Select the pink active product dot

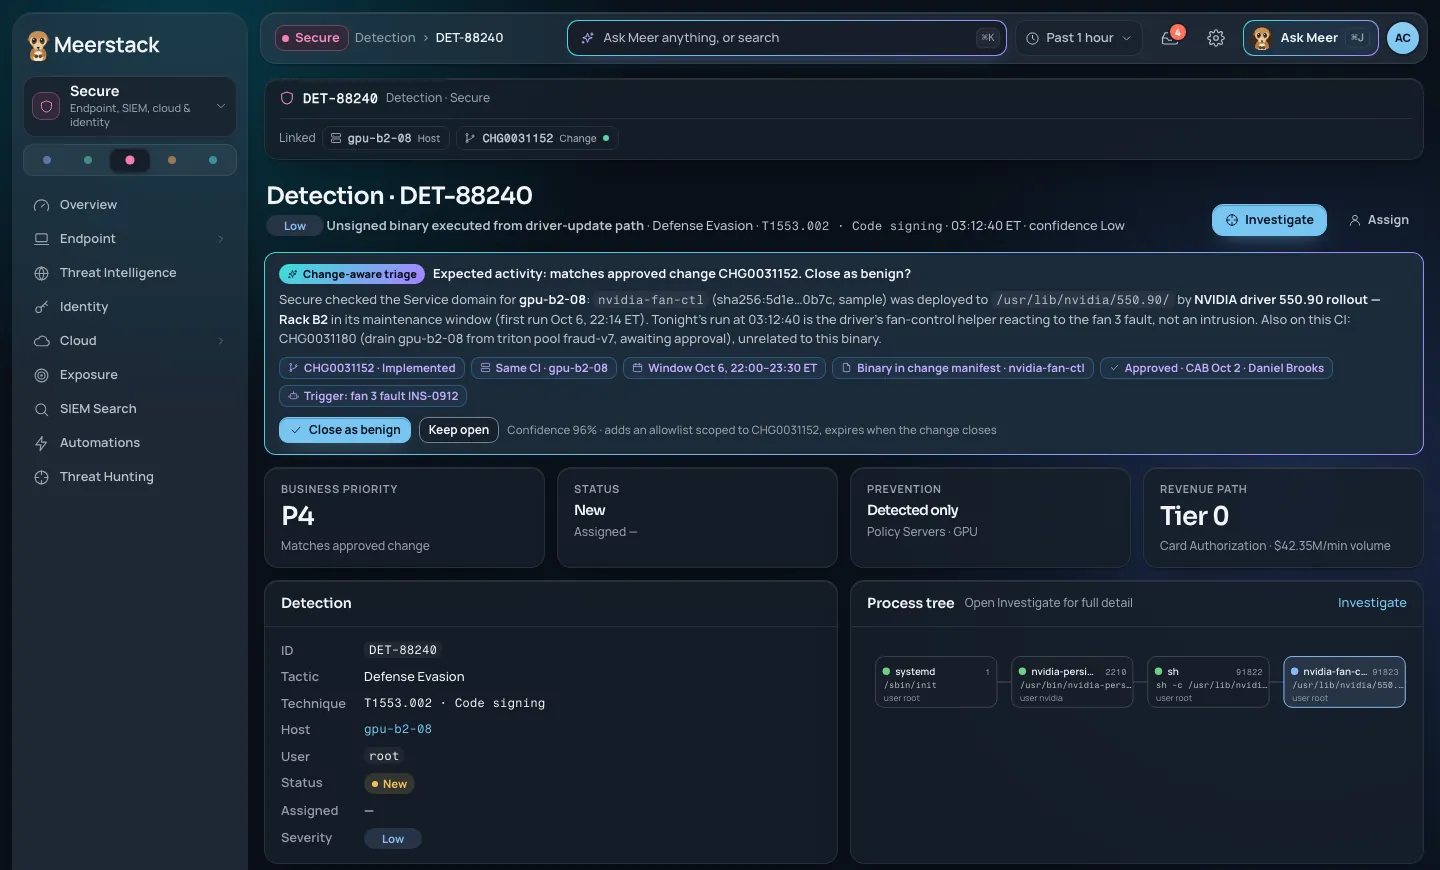click(x=130, y=160)
